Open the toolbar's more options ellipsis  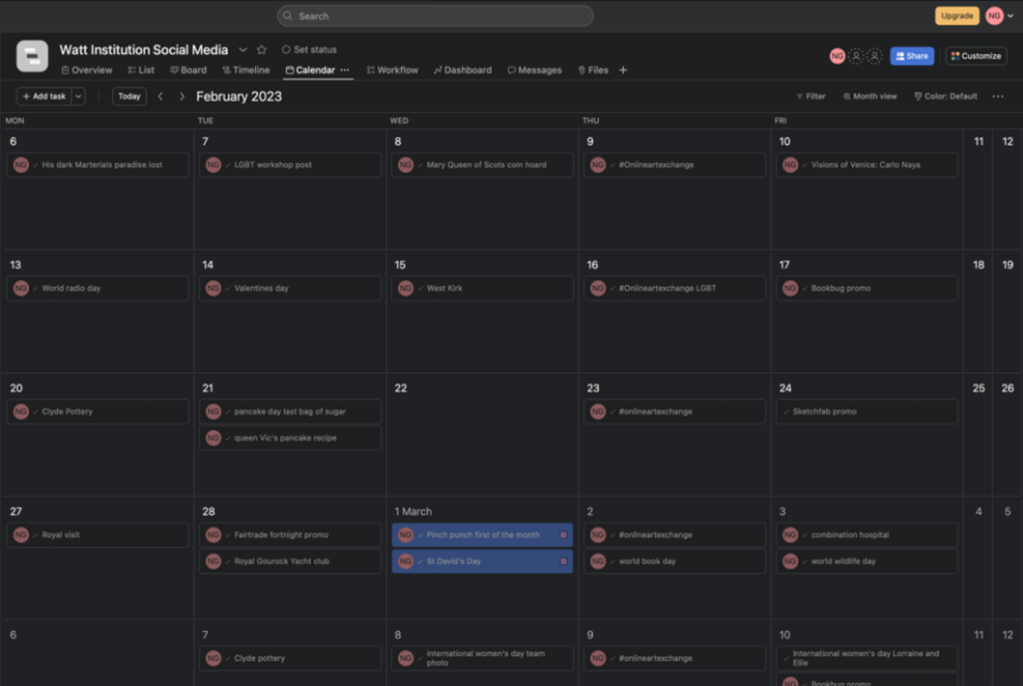pos(997,97)
